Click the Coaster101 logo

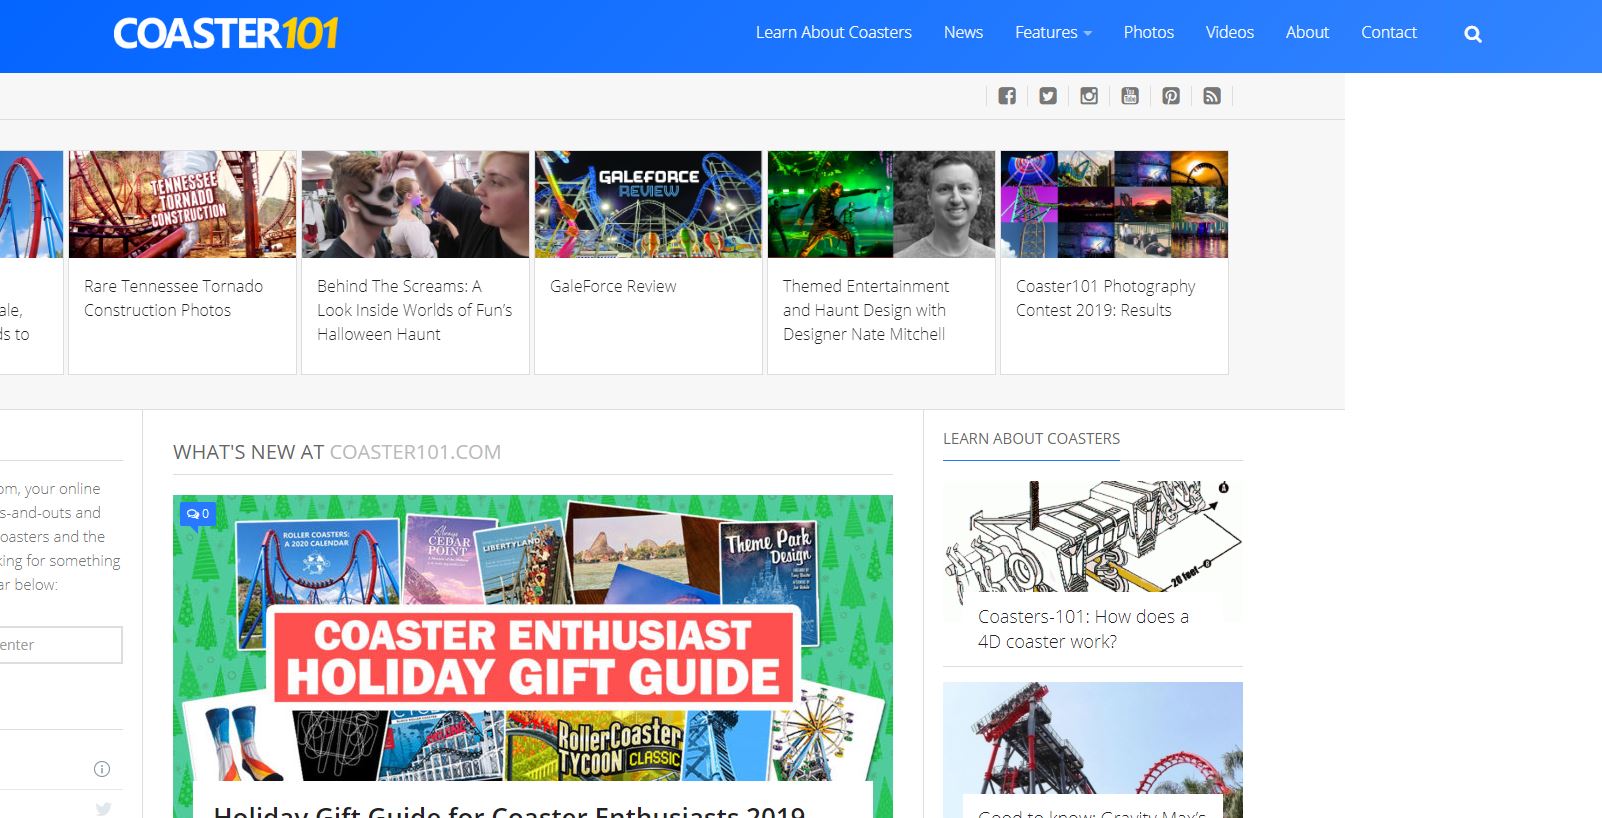tap(226, 34)
